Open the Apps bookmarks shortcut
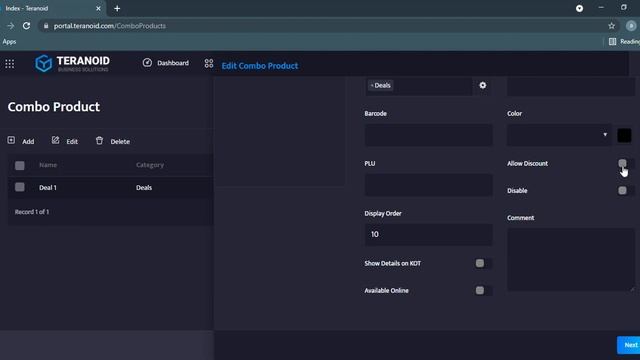 pyautogui.click(x=9, y=42)
